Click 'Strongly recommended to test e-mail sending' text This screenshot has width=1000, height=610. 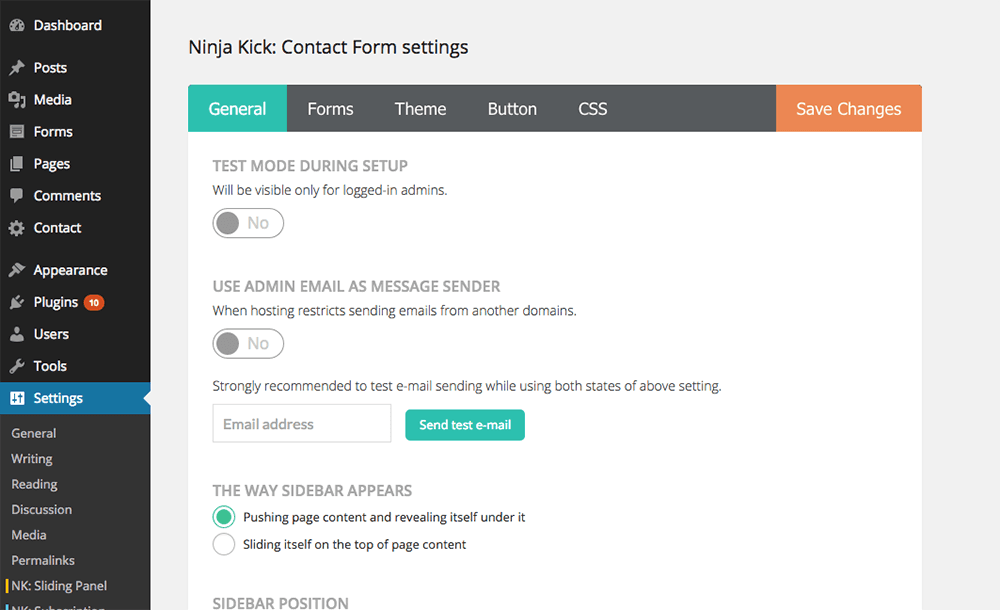coord(467,386)
